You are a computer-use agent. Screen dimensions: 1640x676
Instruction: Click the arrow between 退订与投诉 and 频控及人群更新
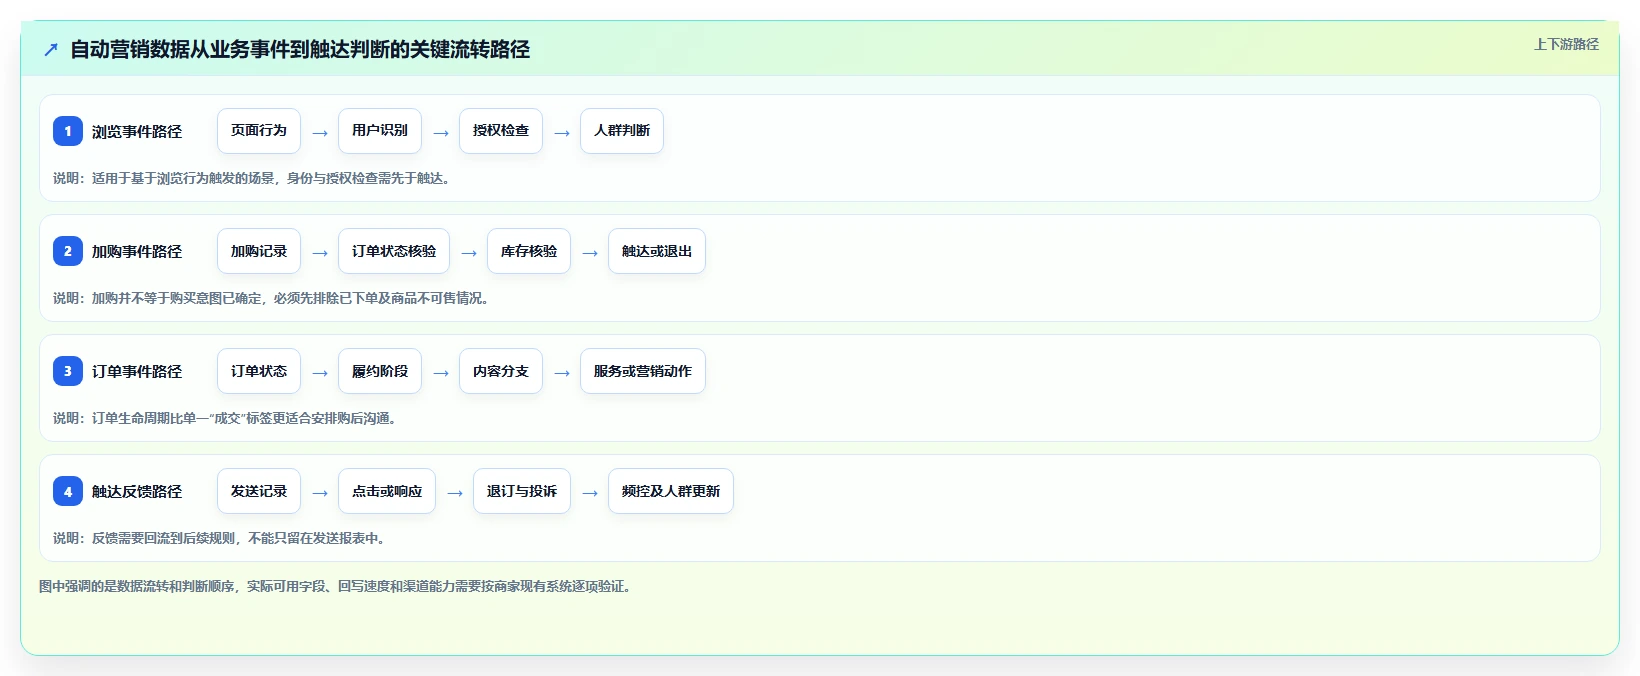pos(590,493)
